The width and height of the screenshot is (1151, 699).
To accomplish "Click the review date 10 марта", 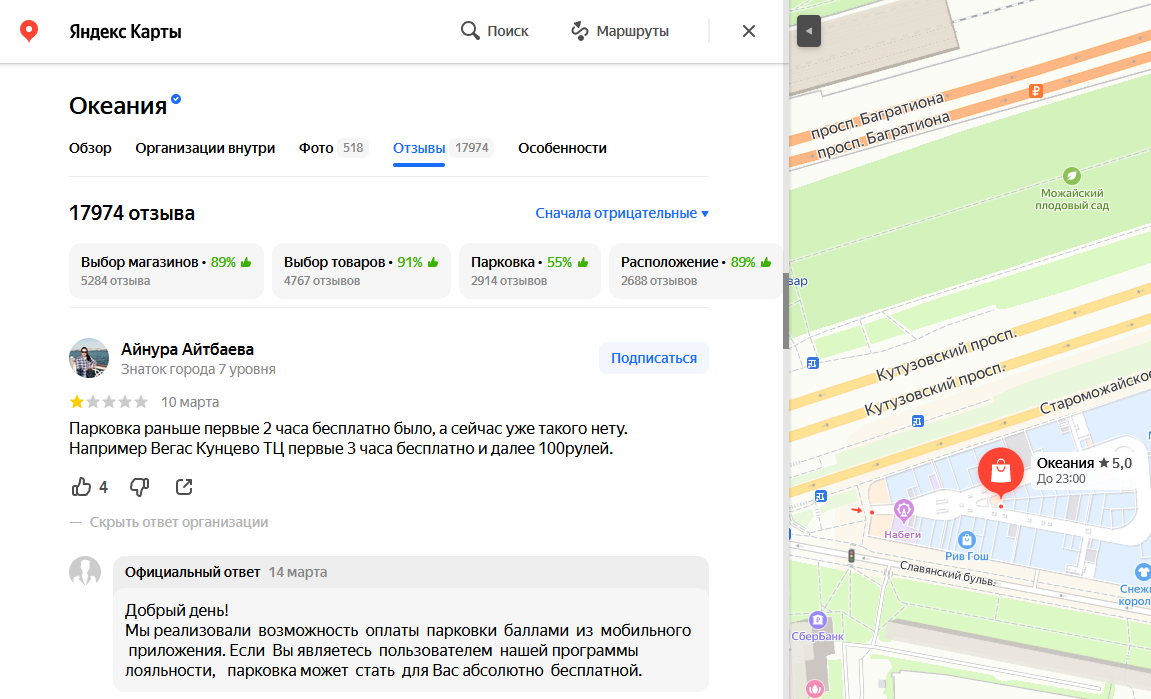I will click(190, 402).
